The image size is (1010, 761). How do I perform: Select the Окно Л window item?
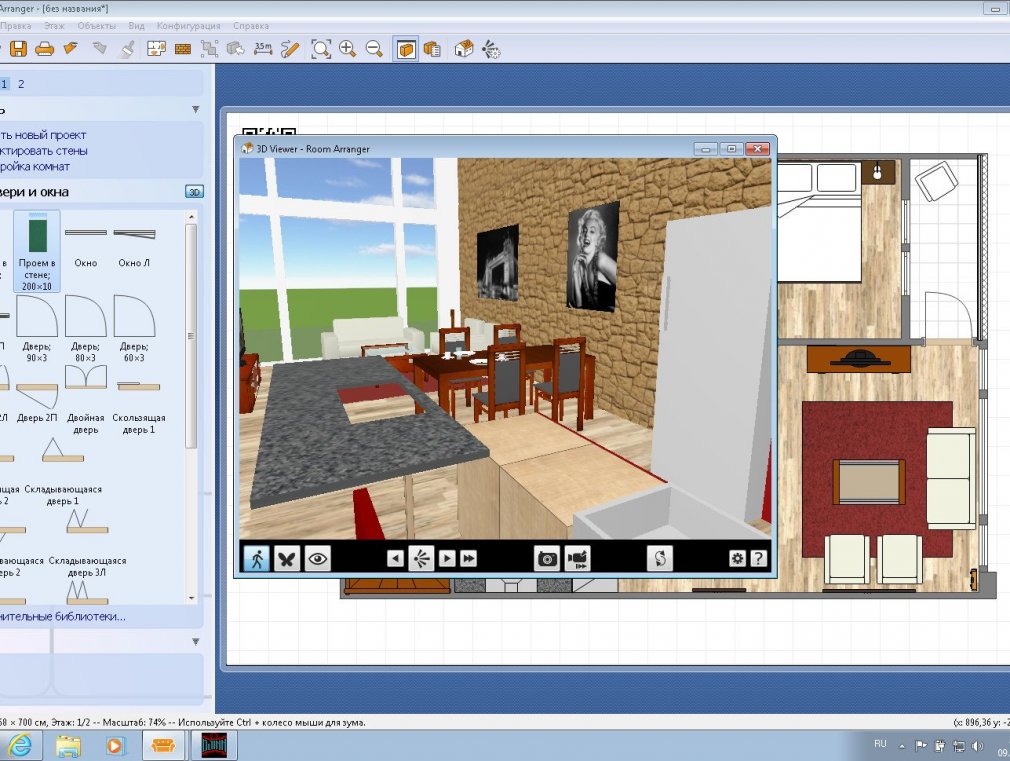click(x=134, y=248)
